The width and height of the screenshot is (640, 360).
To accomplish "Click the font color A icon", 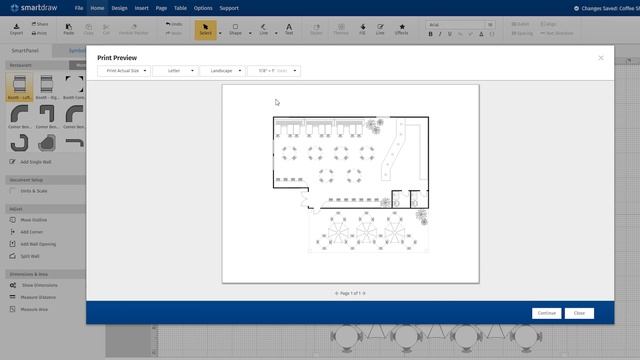I will (481, 34).
